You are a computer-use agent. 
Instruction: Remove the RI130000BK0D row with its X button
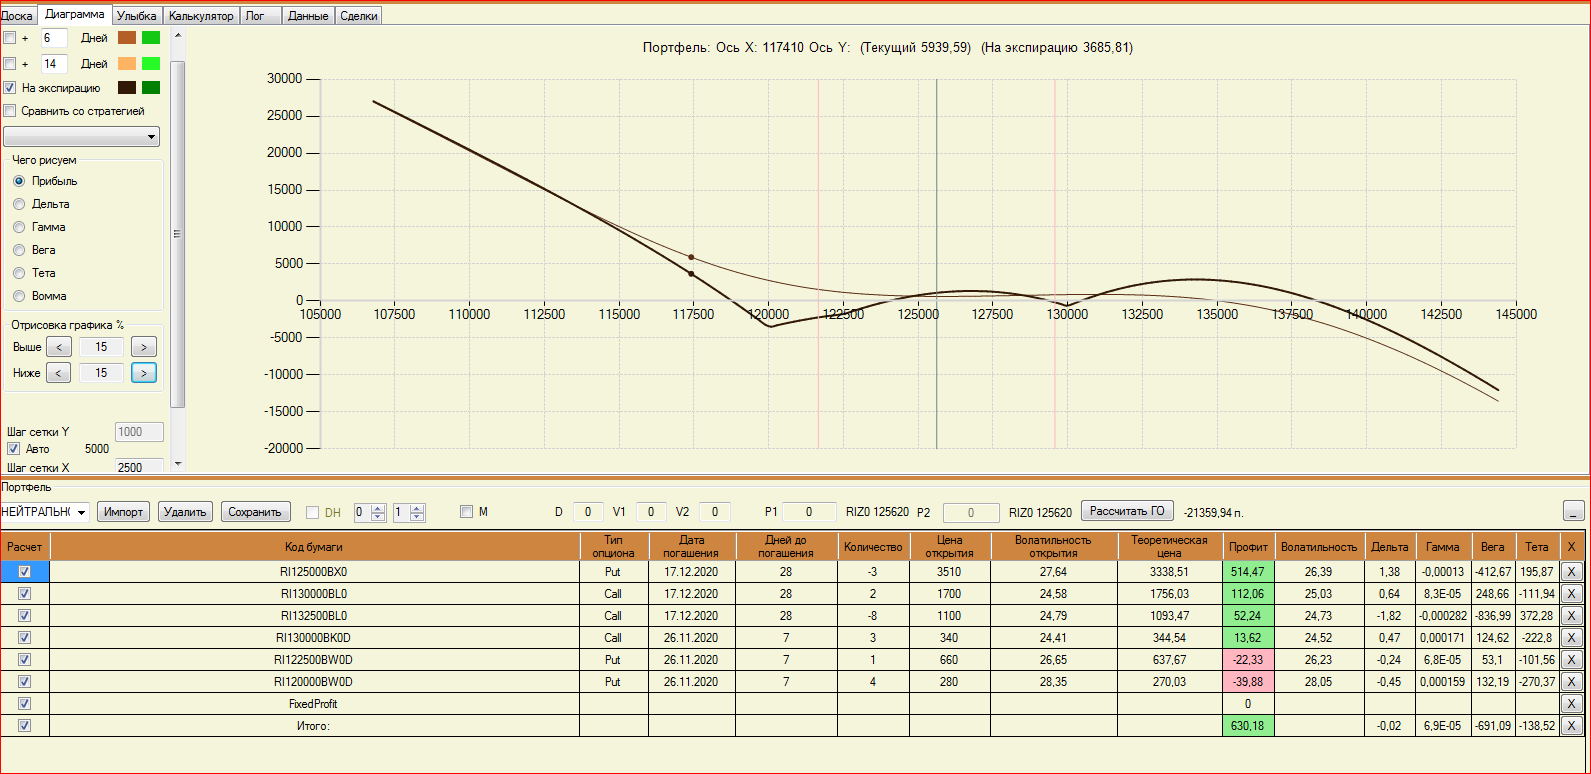click(x=1571, y=638)
